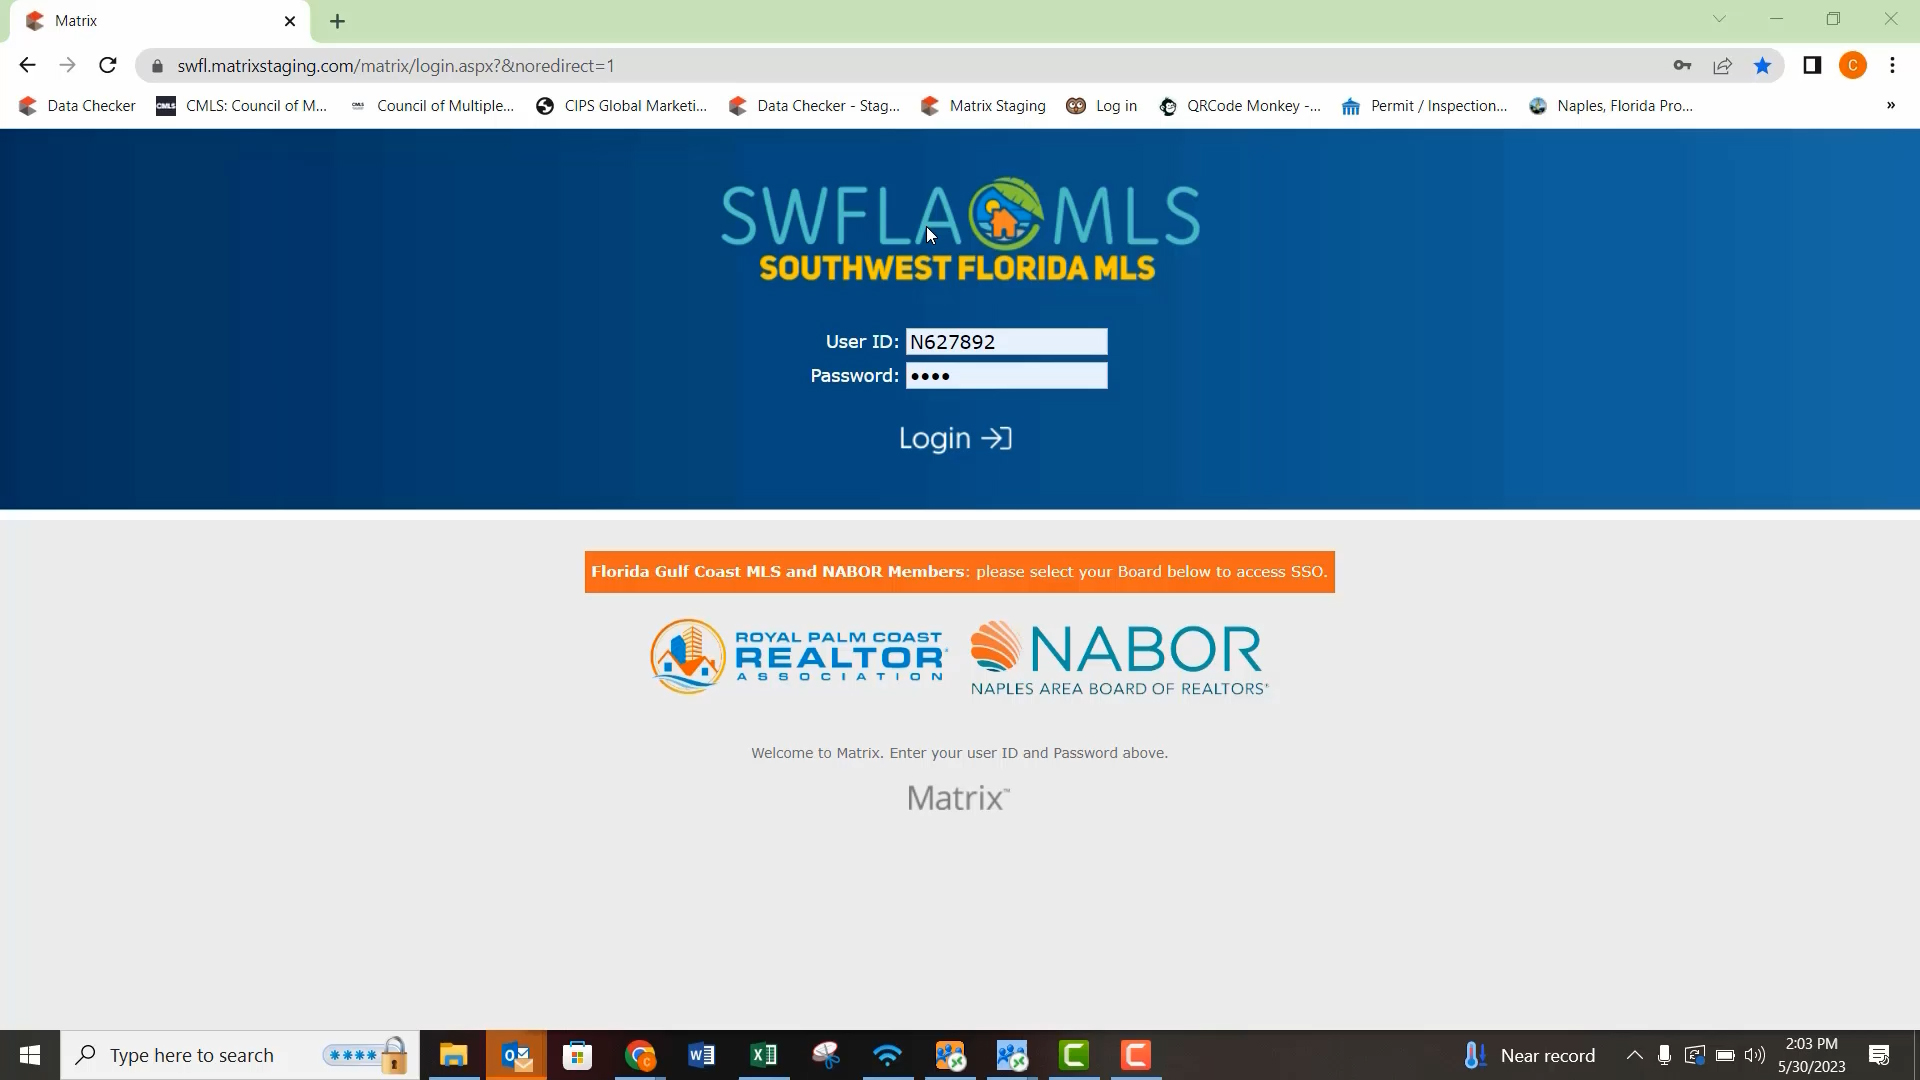Click the 'Welcome to Matrix' text
Screen dimensions: 1920x1080
point(960,753)
